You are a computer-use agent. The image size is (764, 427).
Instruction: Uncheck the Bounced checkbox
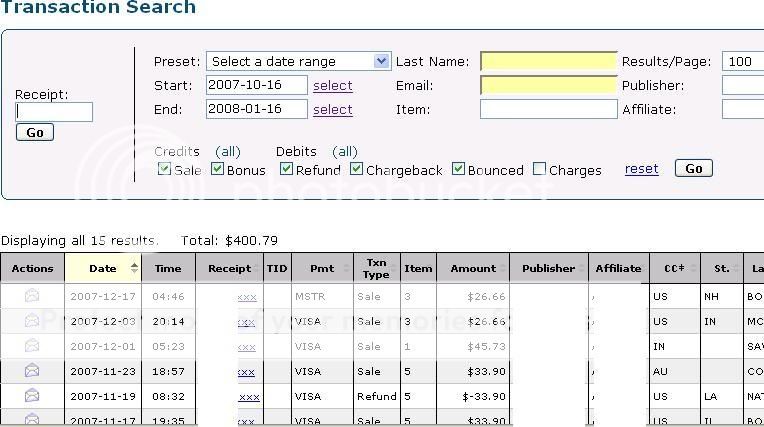click(458, 169)
